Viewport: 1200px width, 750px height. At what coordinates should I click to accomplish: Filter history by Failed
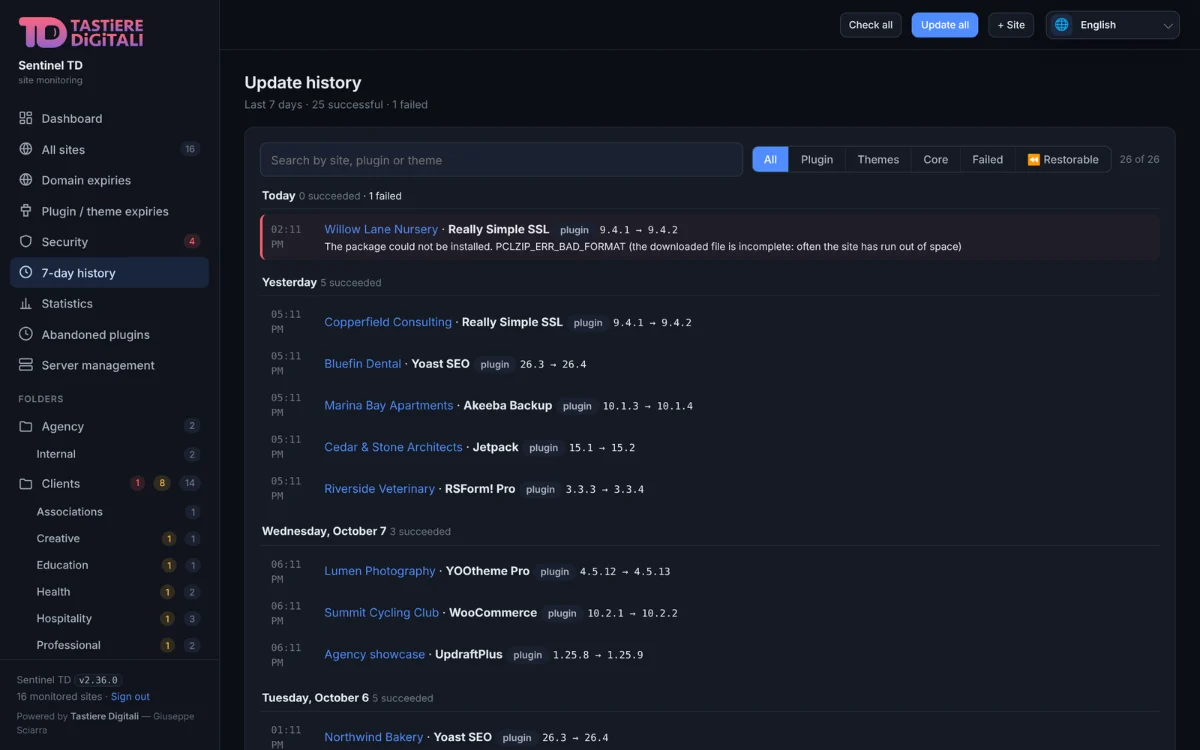point(988,159)
